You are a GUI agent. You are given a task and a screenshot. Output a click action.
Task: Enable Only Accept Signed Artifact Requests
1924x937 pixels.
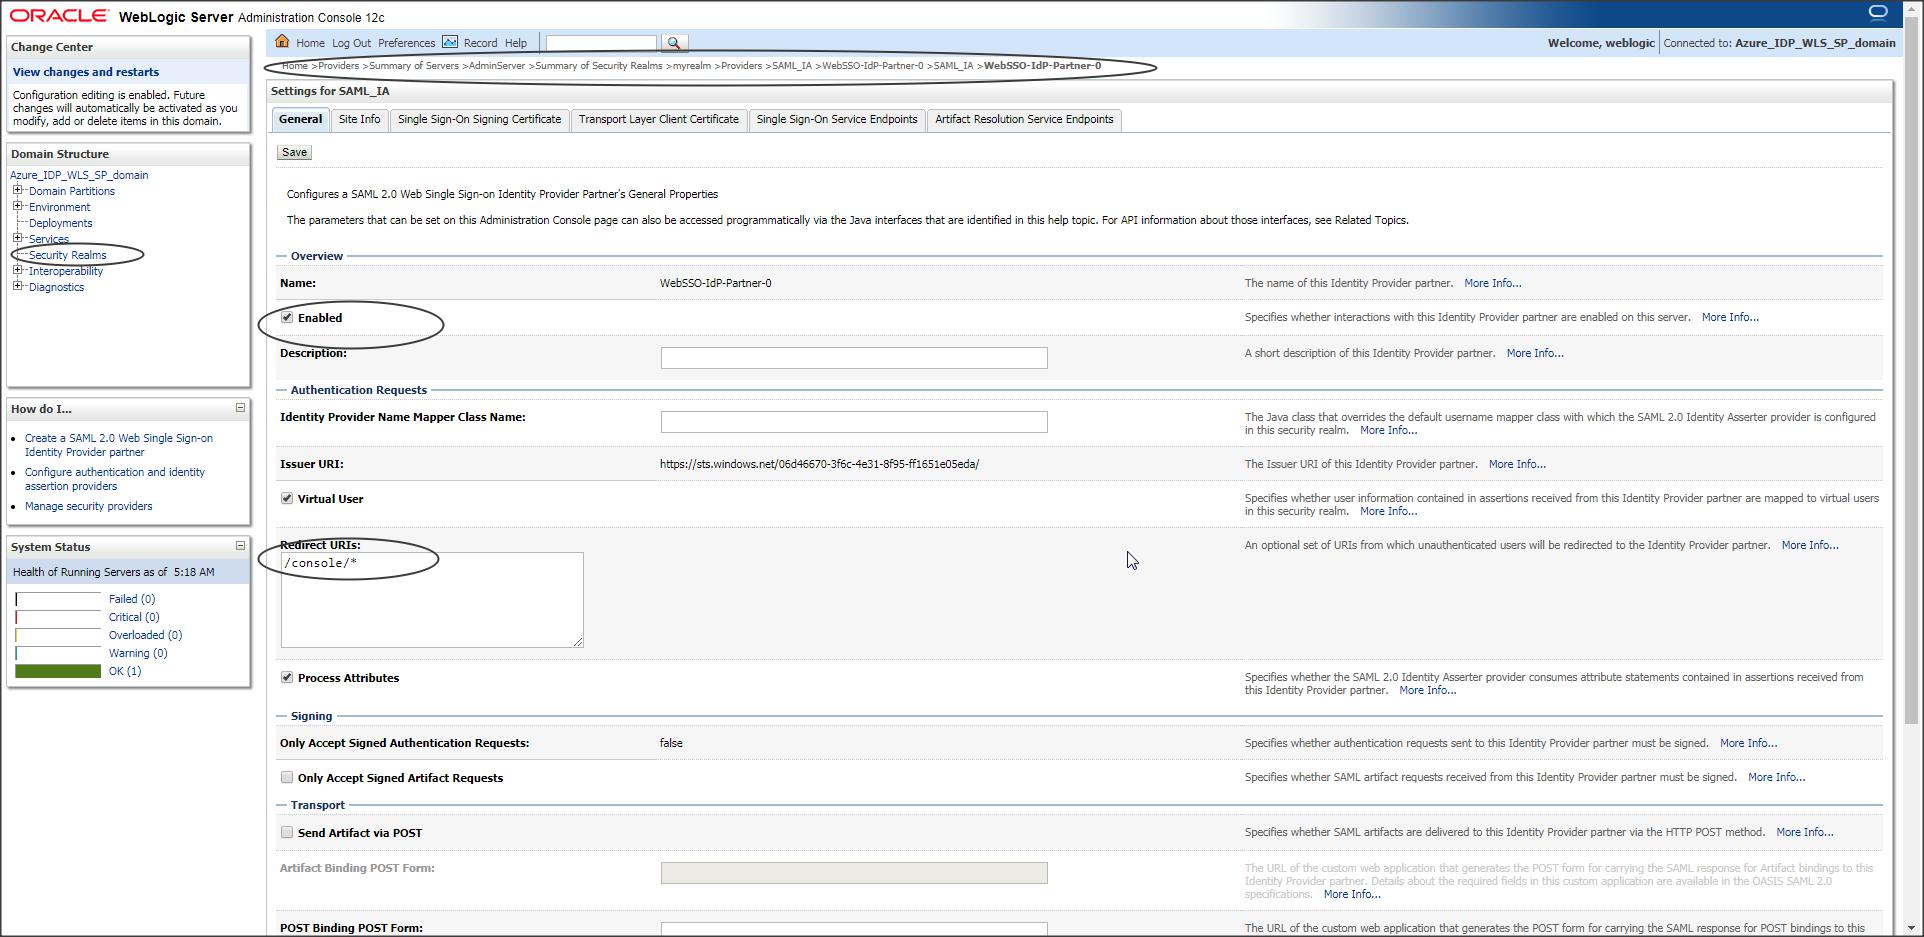287,778
